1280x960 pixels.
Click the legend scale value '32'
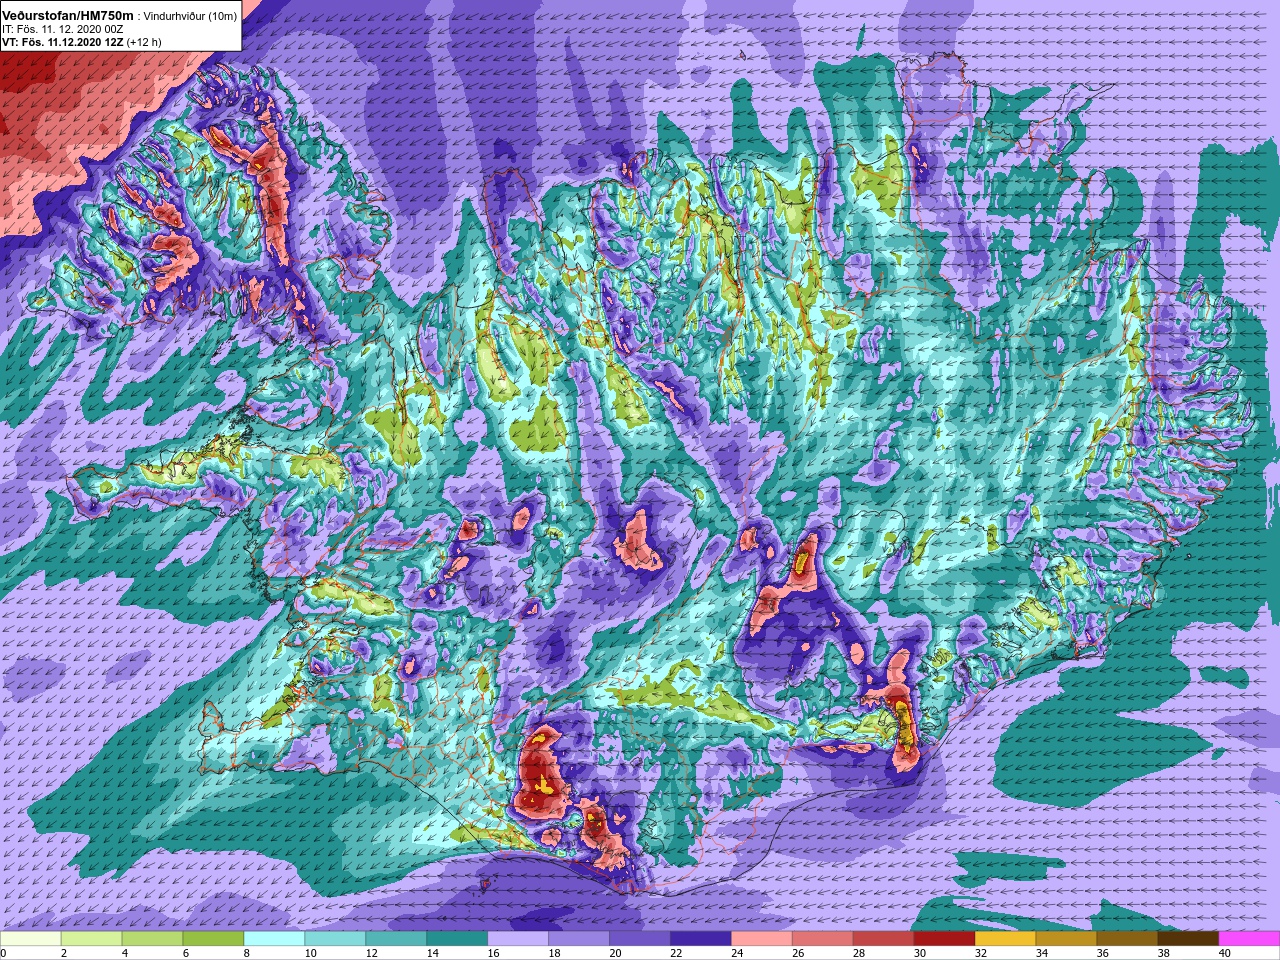point(982,953)
